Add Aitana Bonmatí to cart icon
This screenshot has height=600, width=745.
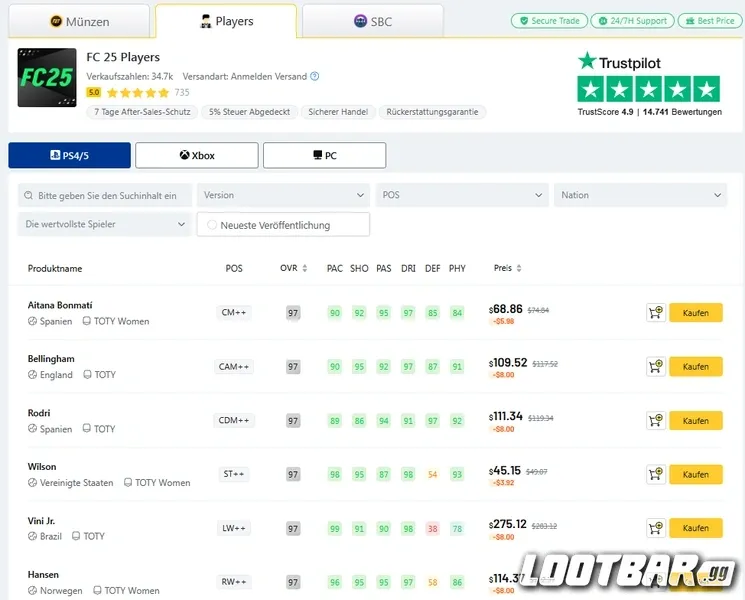(656, 313)
